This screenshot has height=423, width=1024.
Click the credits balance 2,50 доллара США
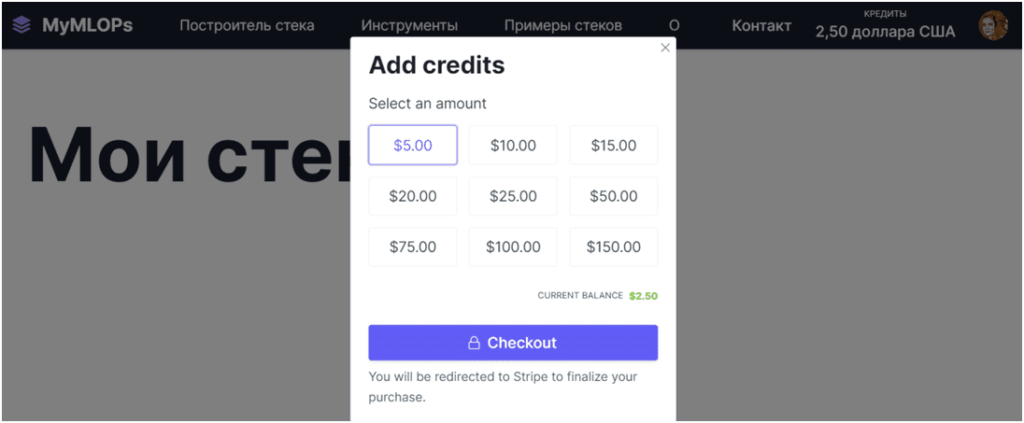[885, 32]
